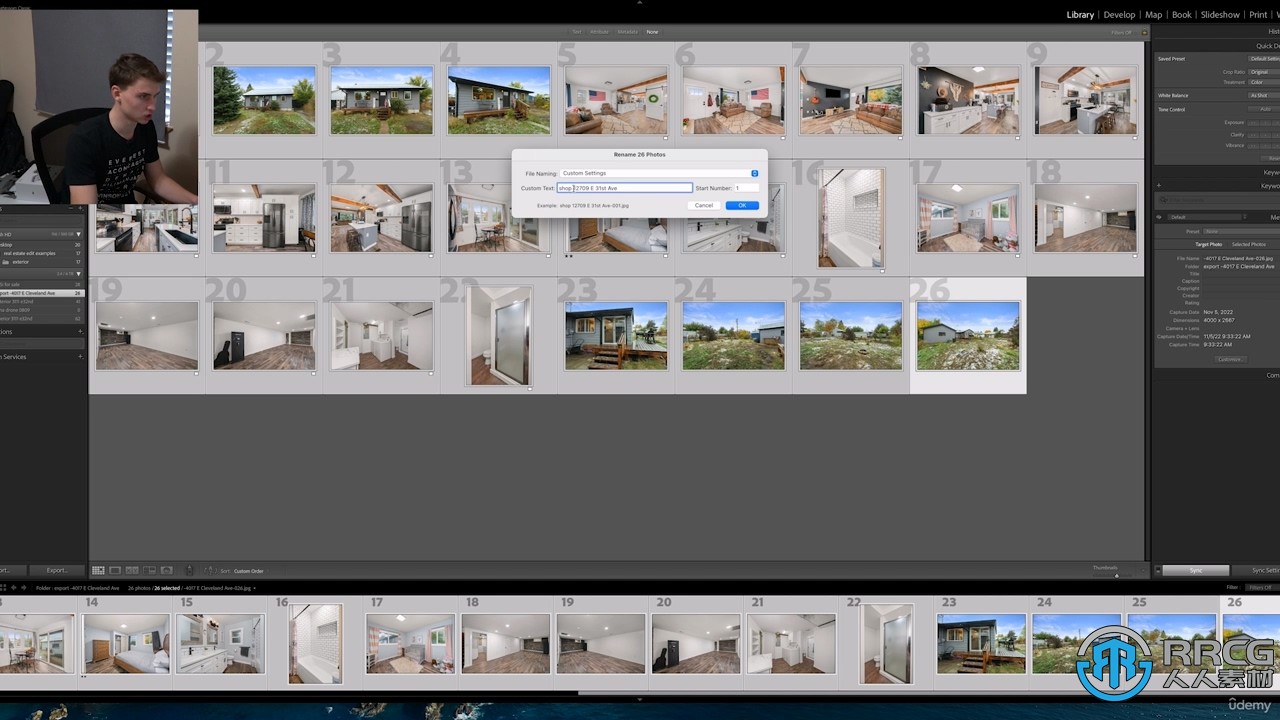Screen dimensions: 1280x720
Task: Collapse second volume disclosure triangle
Action: click(79, 273)
